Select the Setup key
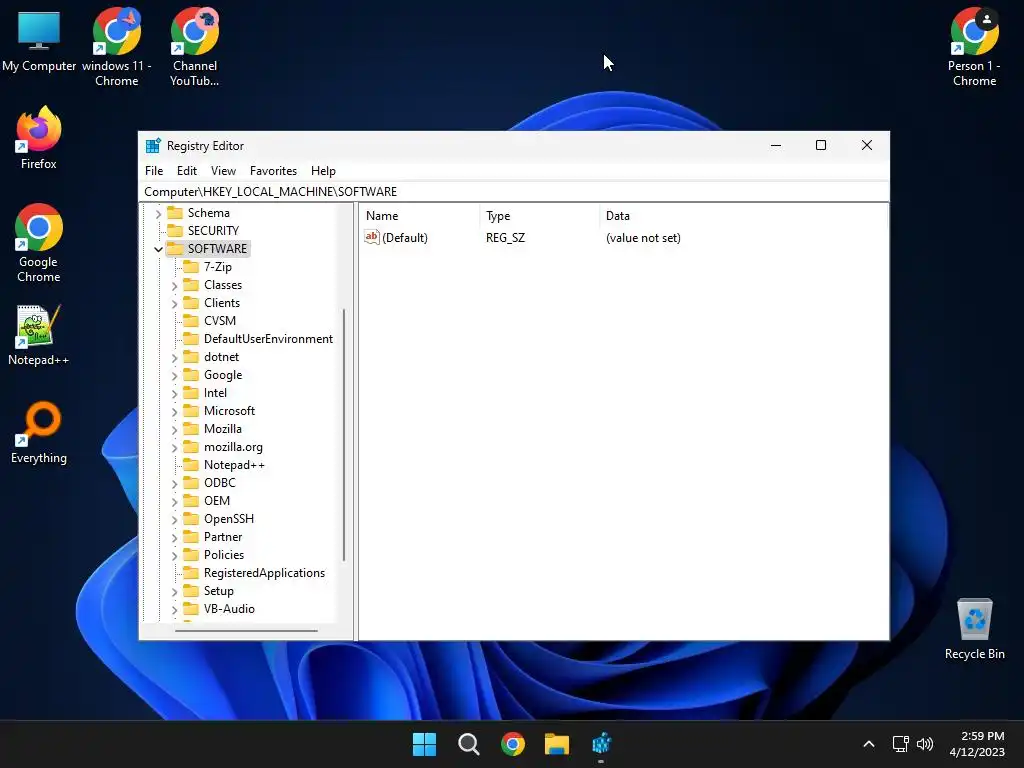 pyautogui.click(x=219, y=591)
